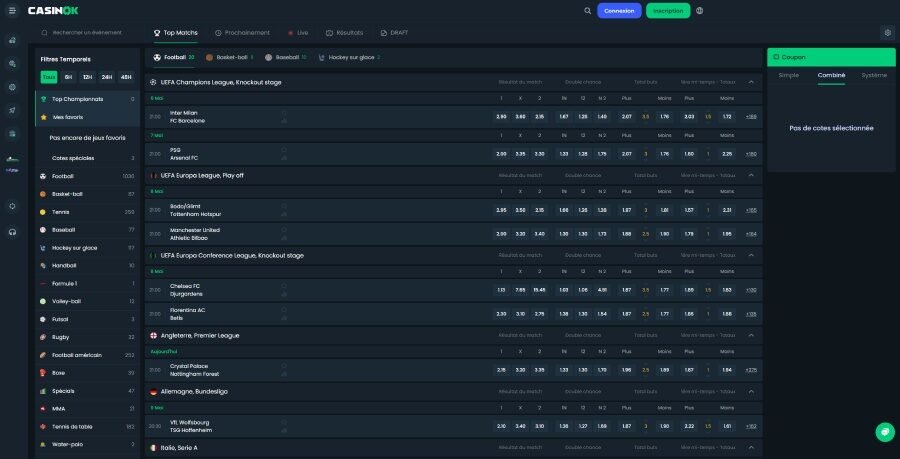Screen dimensions: 900x459
Task: Switch to the Prochainement tab
Action: coord(242,33)
